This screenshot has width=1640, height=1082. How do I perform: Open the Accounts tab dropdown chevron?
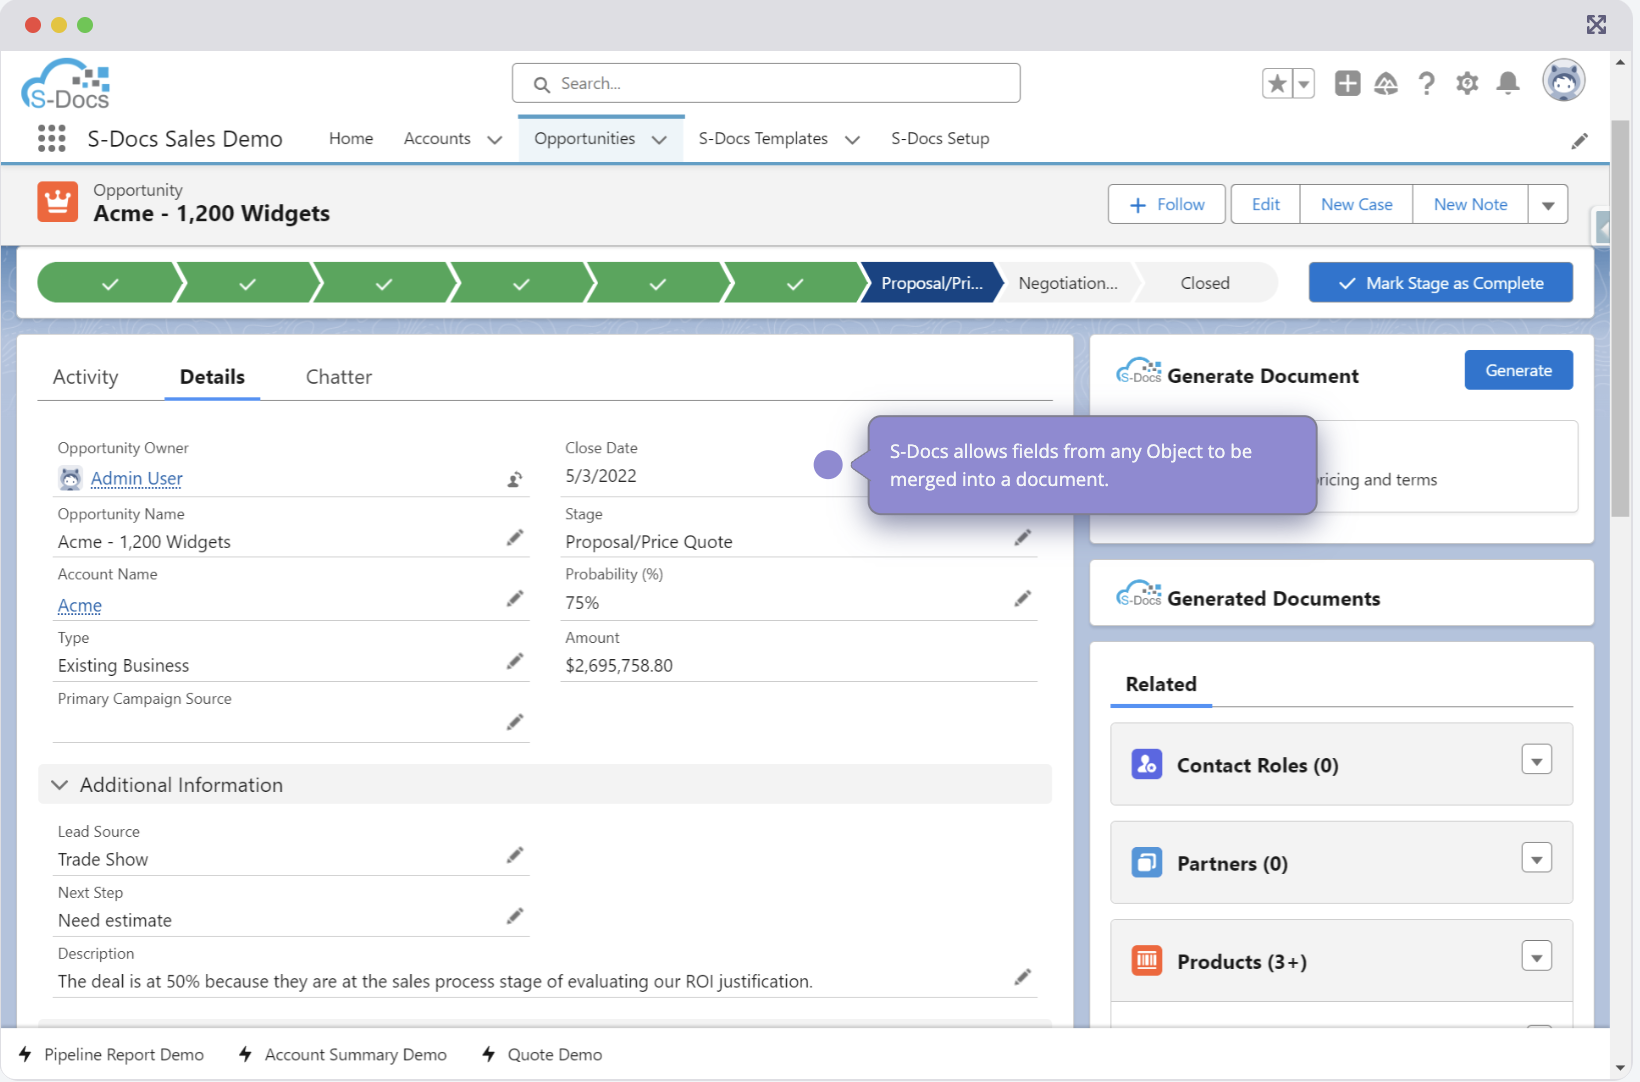click(494, 140)
